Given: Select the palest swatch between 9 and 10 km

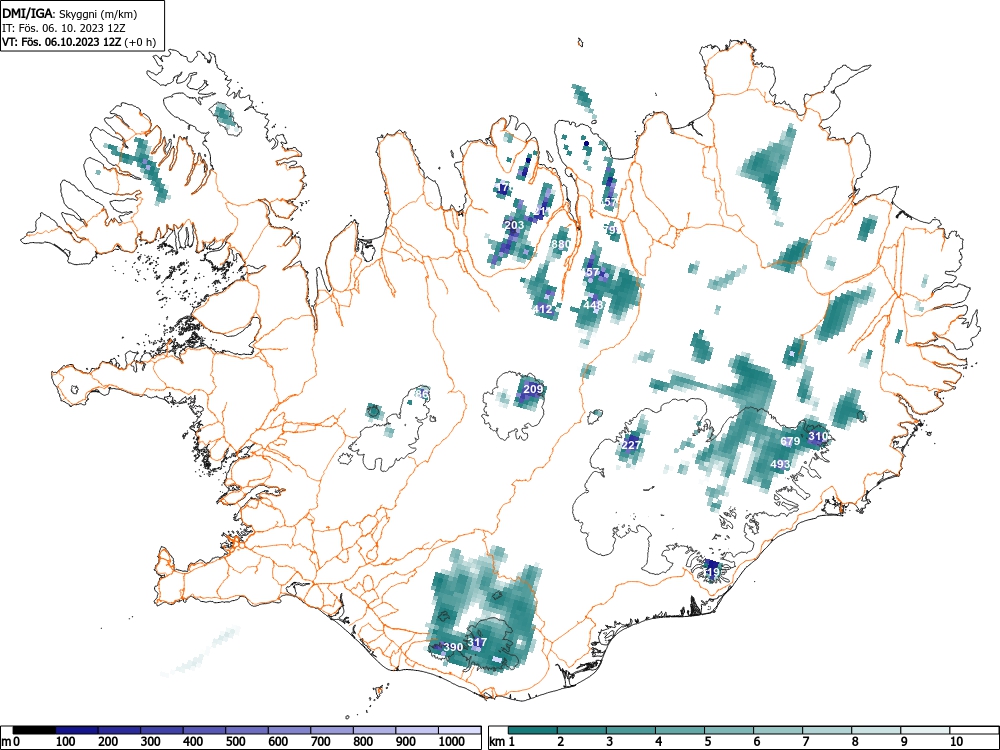Looking at the screenshot, I should coord(925,730).
